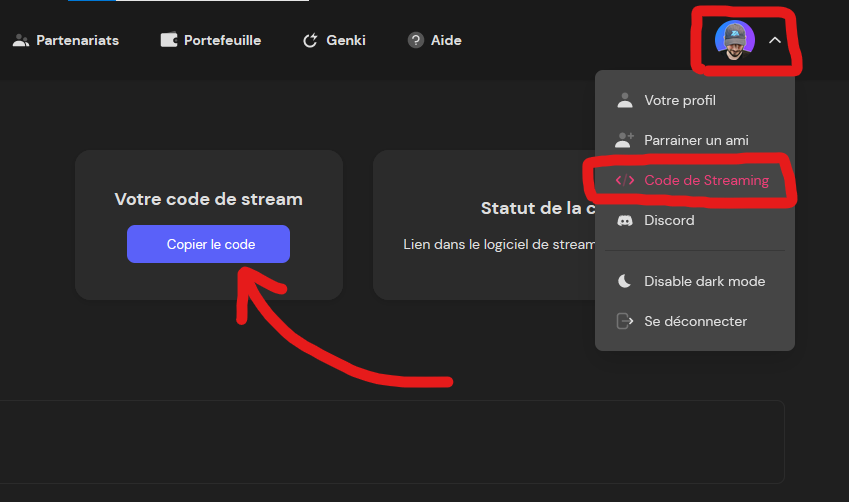This screenshot has width=849, height=502.
Task: Click the logout door icon
Action: coord(625,321)
